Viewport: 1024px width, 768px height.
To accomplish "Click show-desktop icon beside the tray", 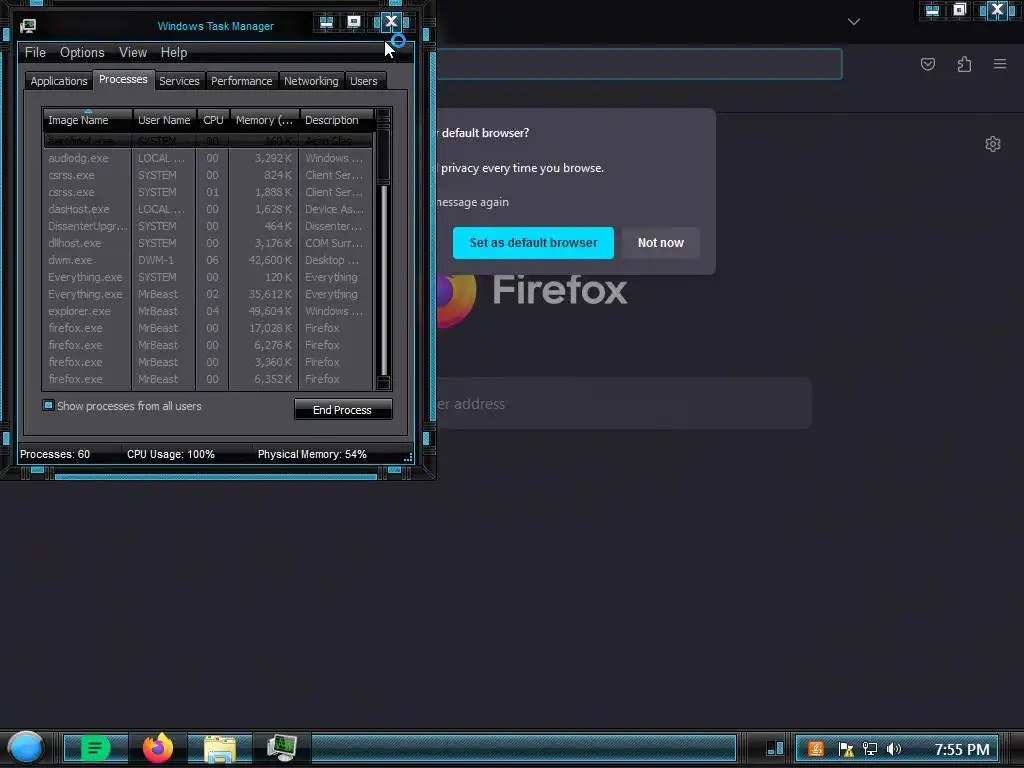I will click(775, 748).
